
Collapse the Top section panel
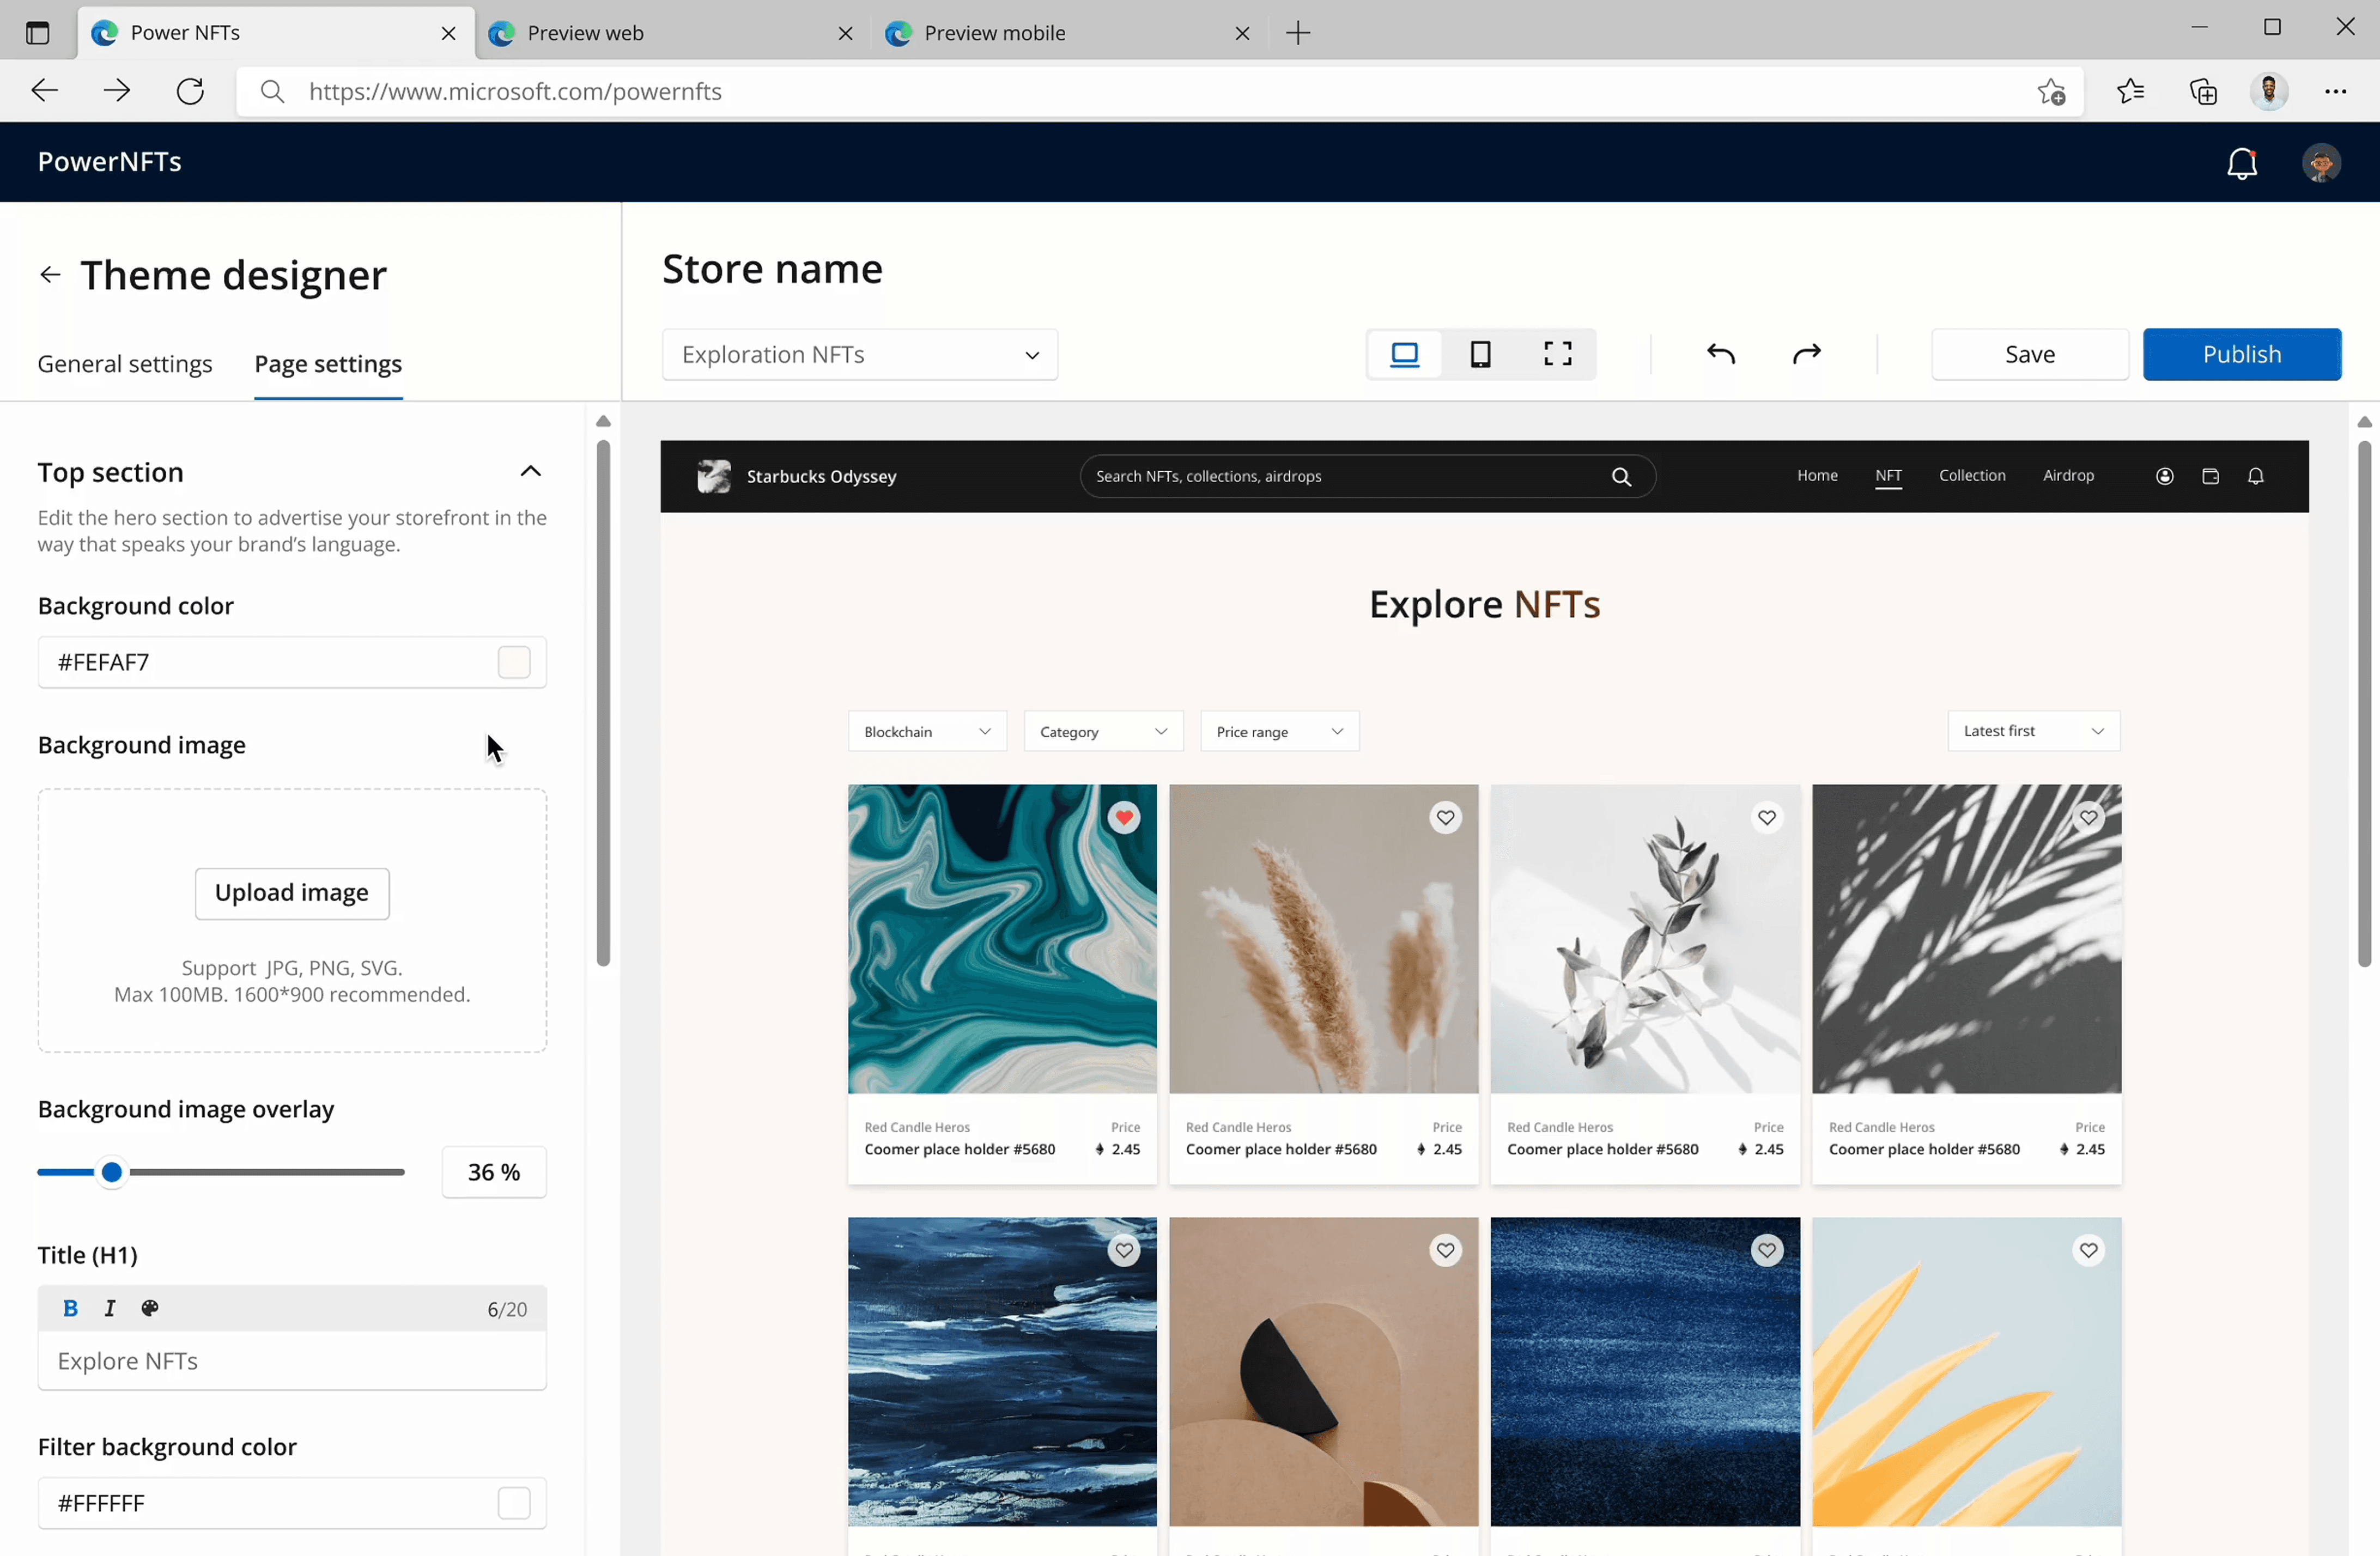(x=530, y=472)
